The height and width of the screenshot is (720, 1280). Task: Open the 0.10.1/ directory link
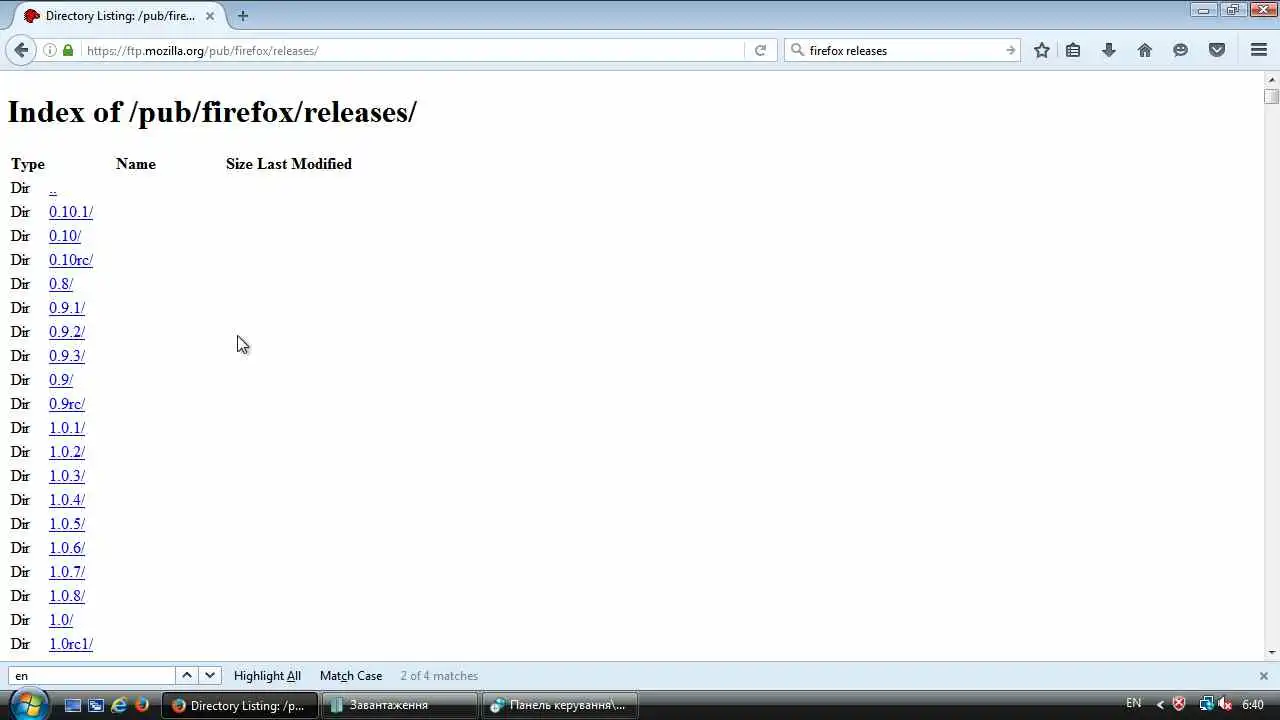[71, 212]
